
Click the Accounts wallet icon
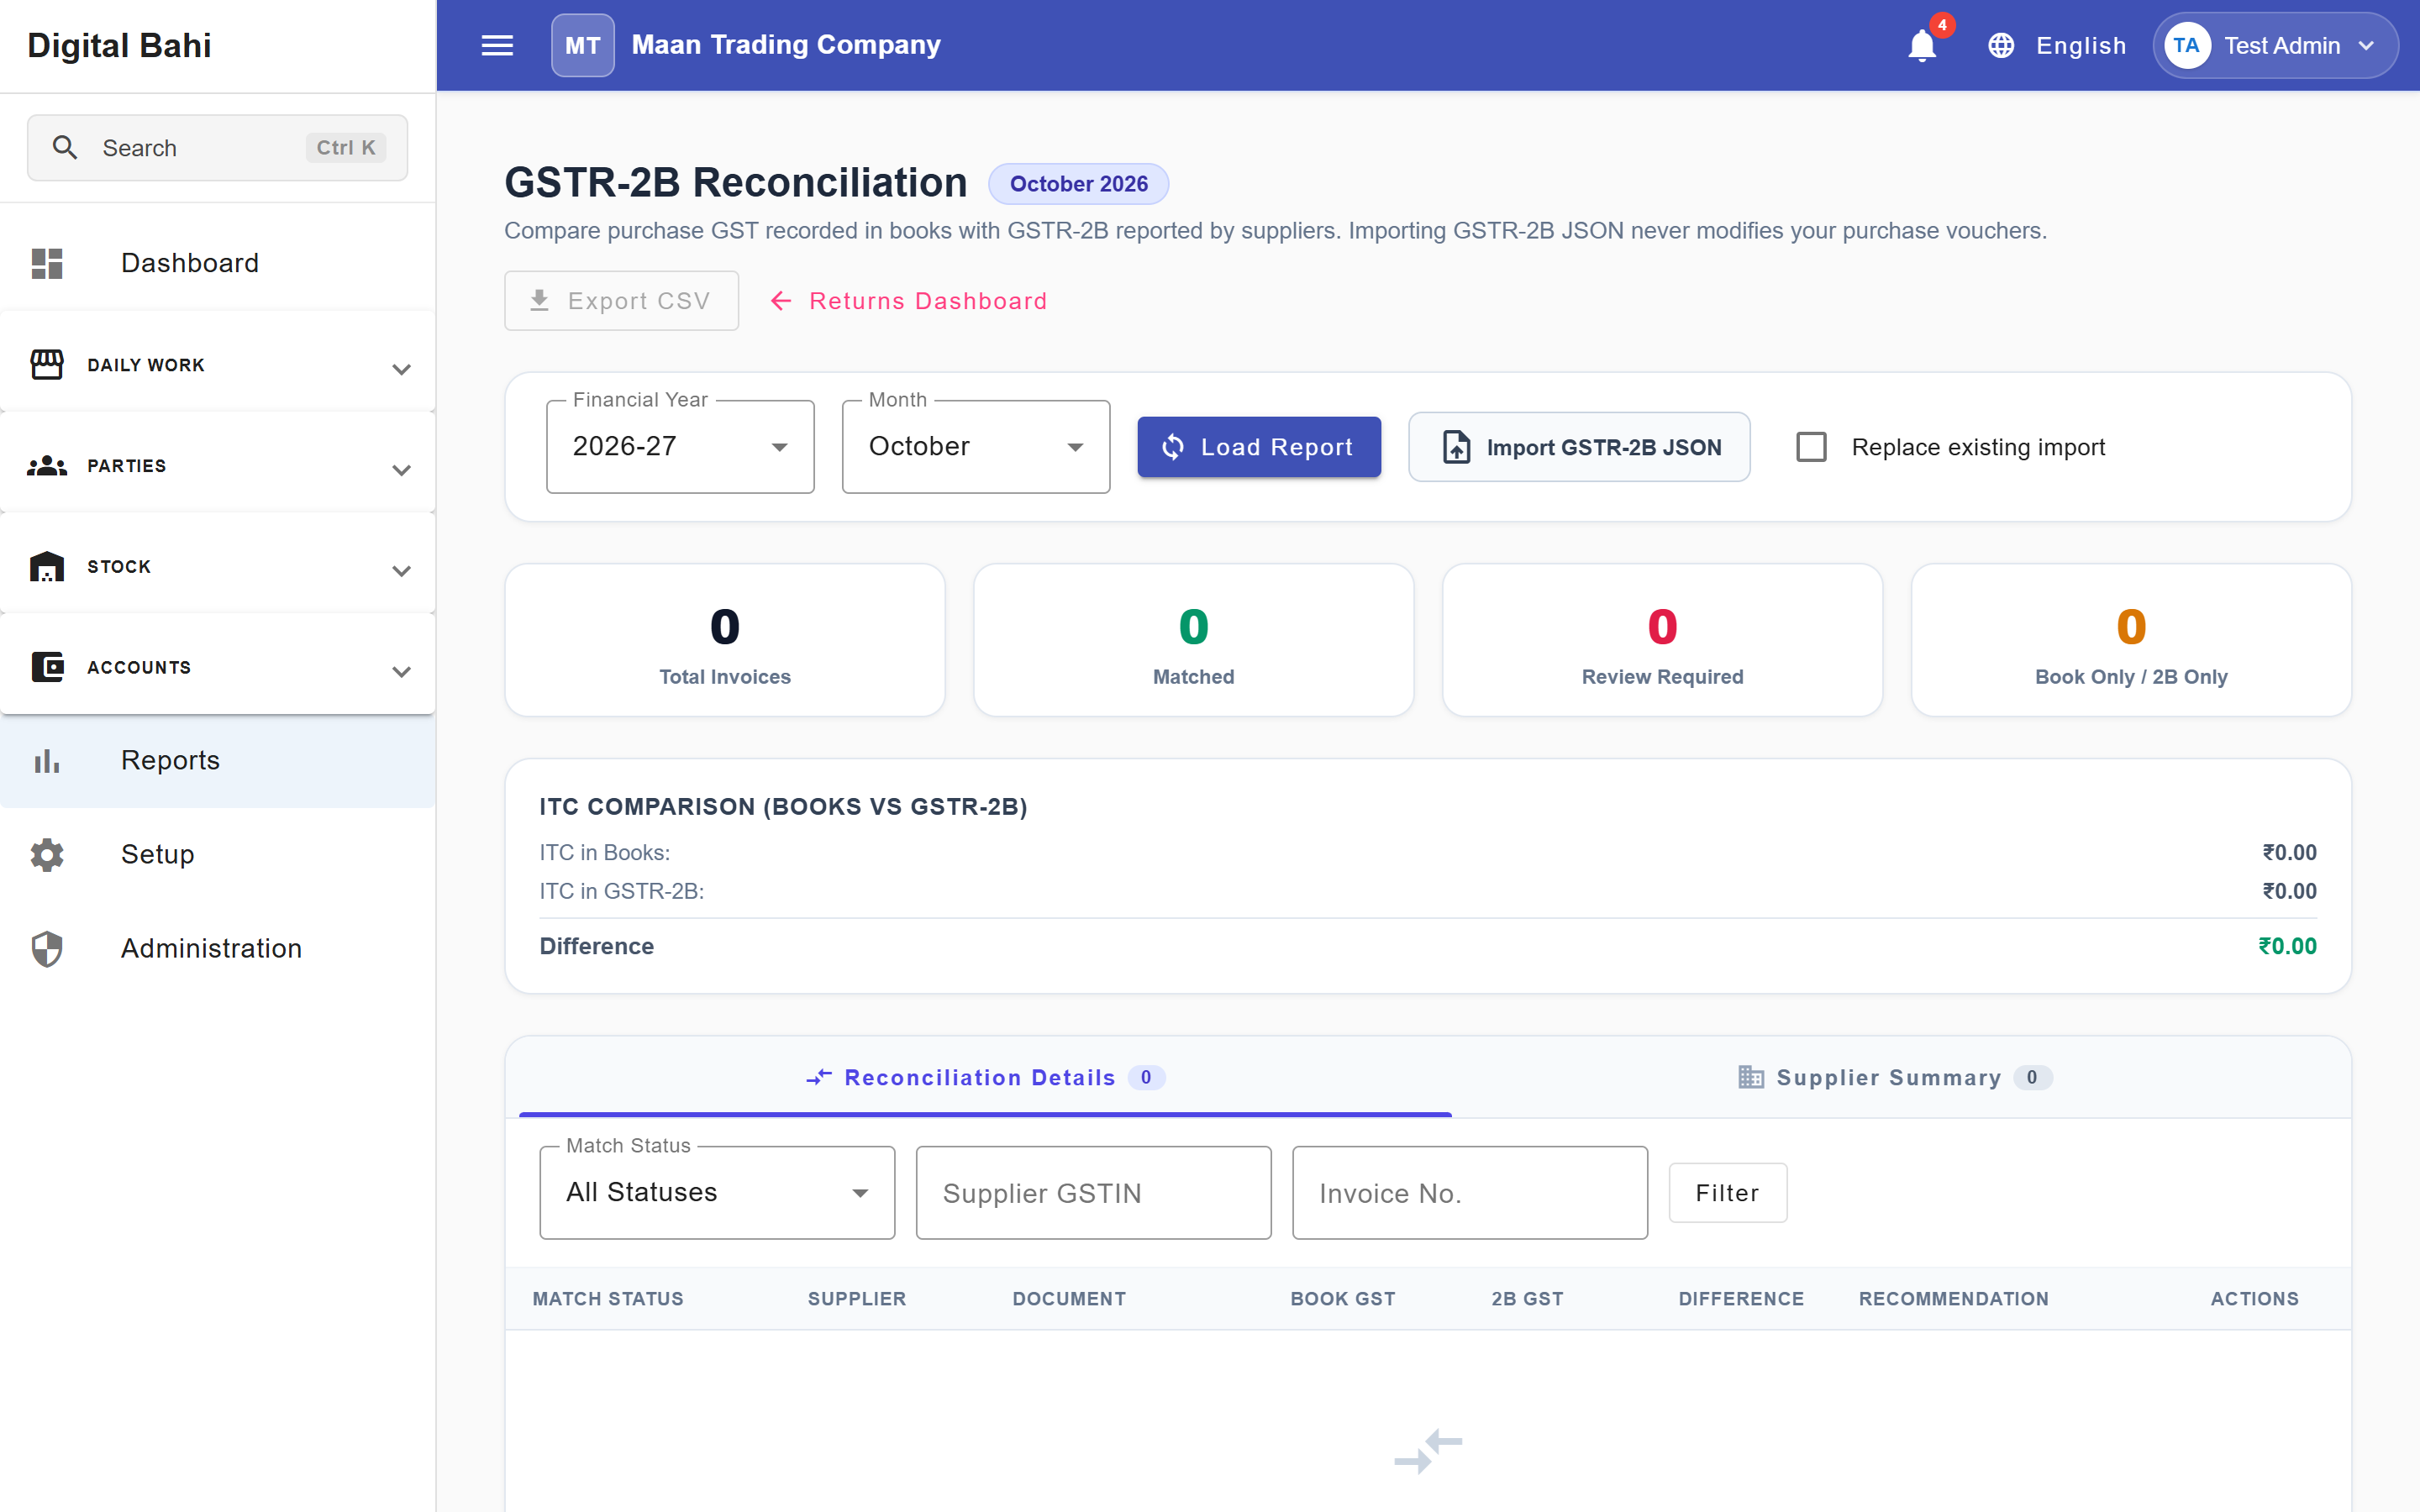tap(47, 667)
